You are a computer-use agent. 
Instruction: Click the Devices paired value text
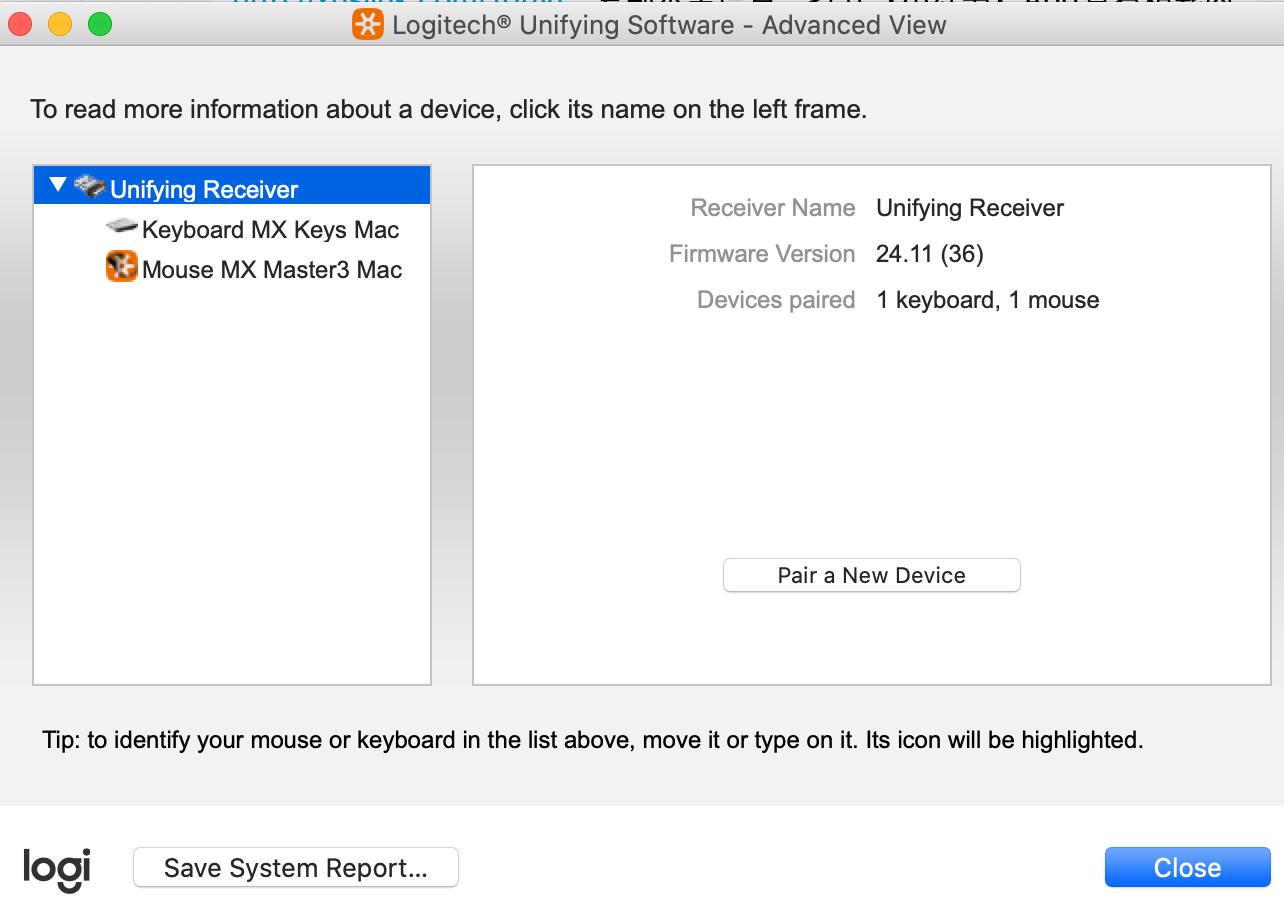point(987,300)
